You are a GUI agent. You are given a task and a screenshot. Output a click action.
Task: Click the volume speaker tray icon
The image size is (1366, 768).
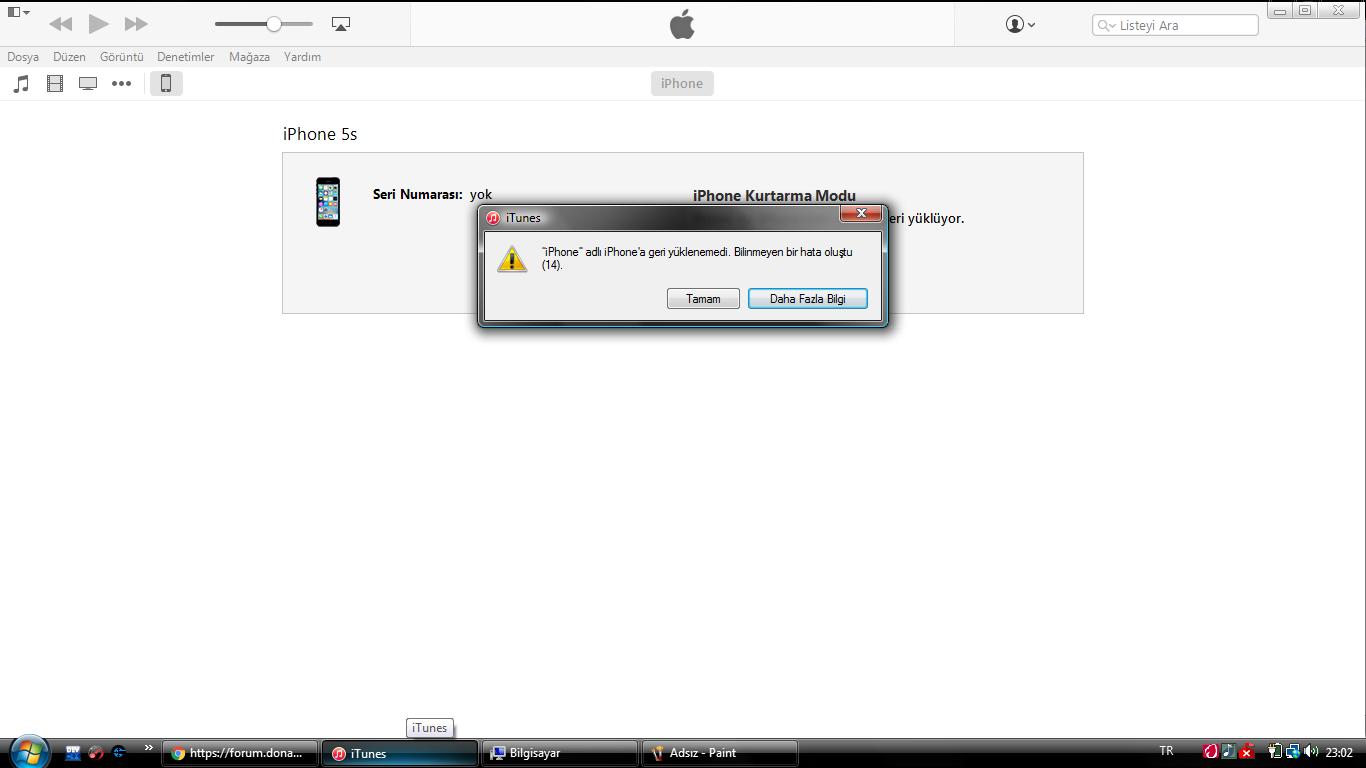[1311, 752]
